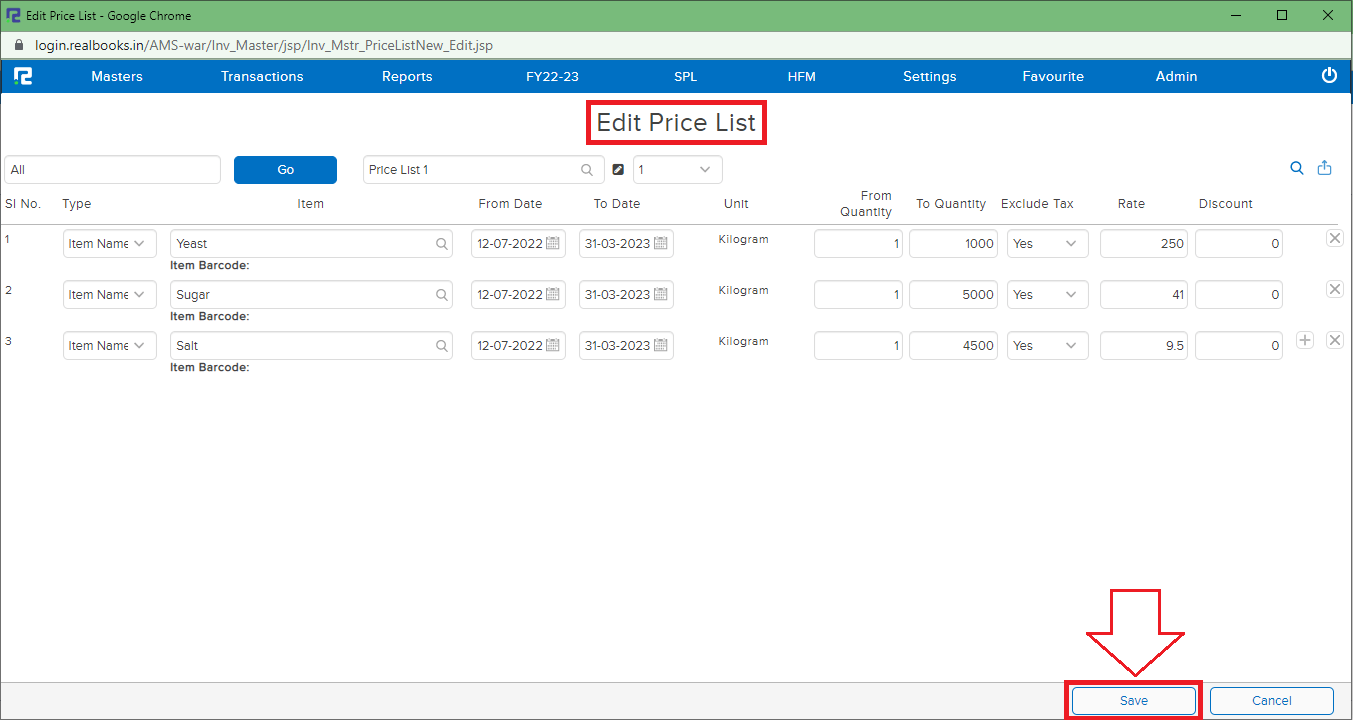Viewport: 1353px width, 720px height.
Task: Click the Go button
Action: 285,170
